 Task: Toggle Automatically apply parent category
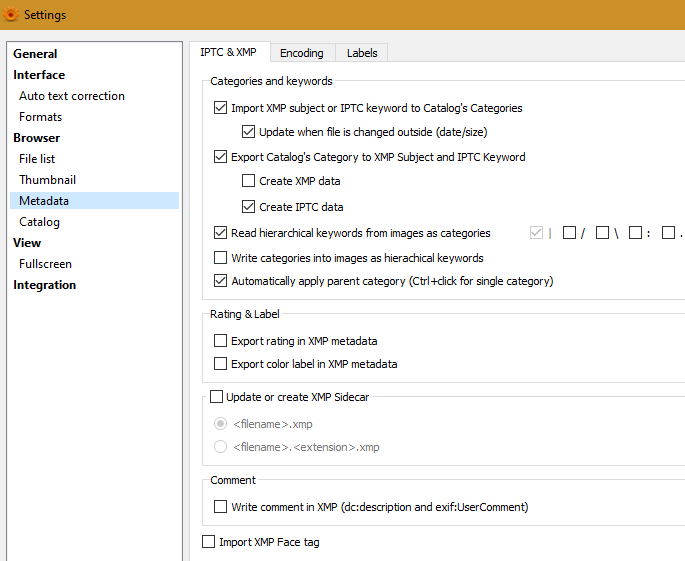pos(221,282)
